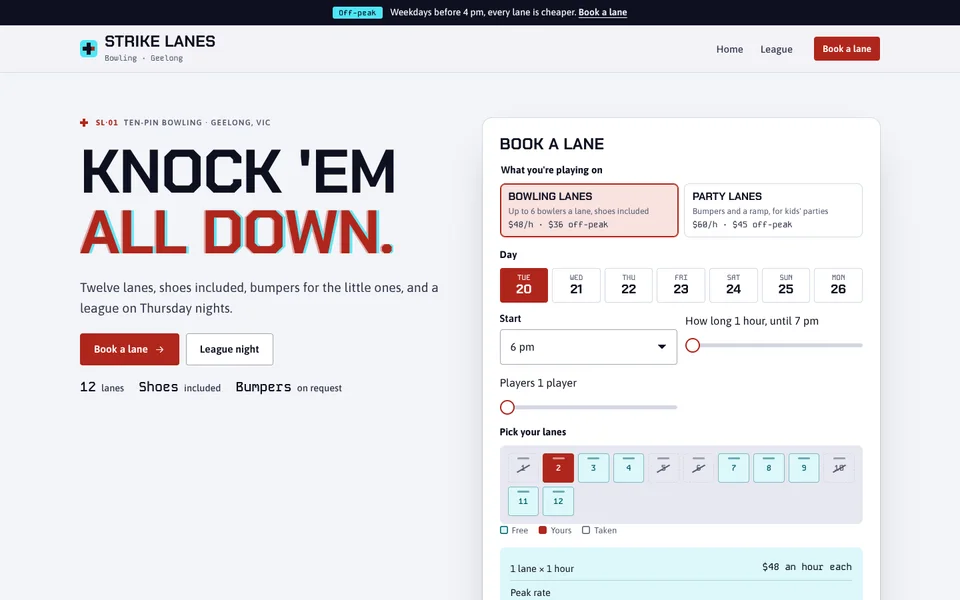
Task: Follow the Book a lane banner link
Action: coord(602,12)
